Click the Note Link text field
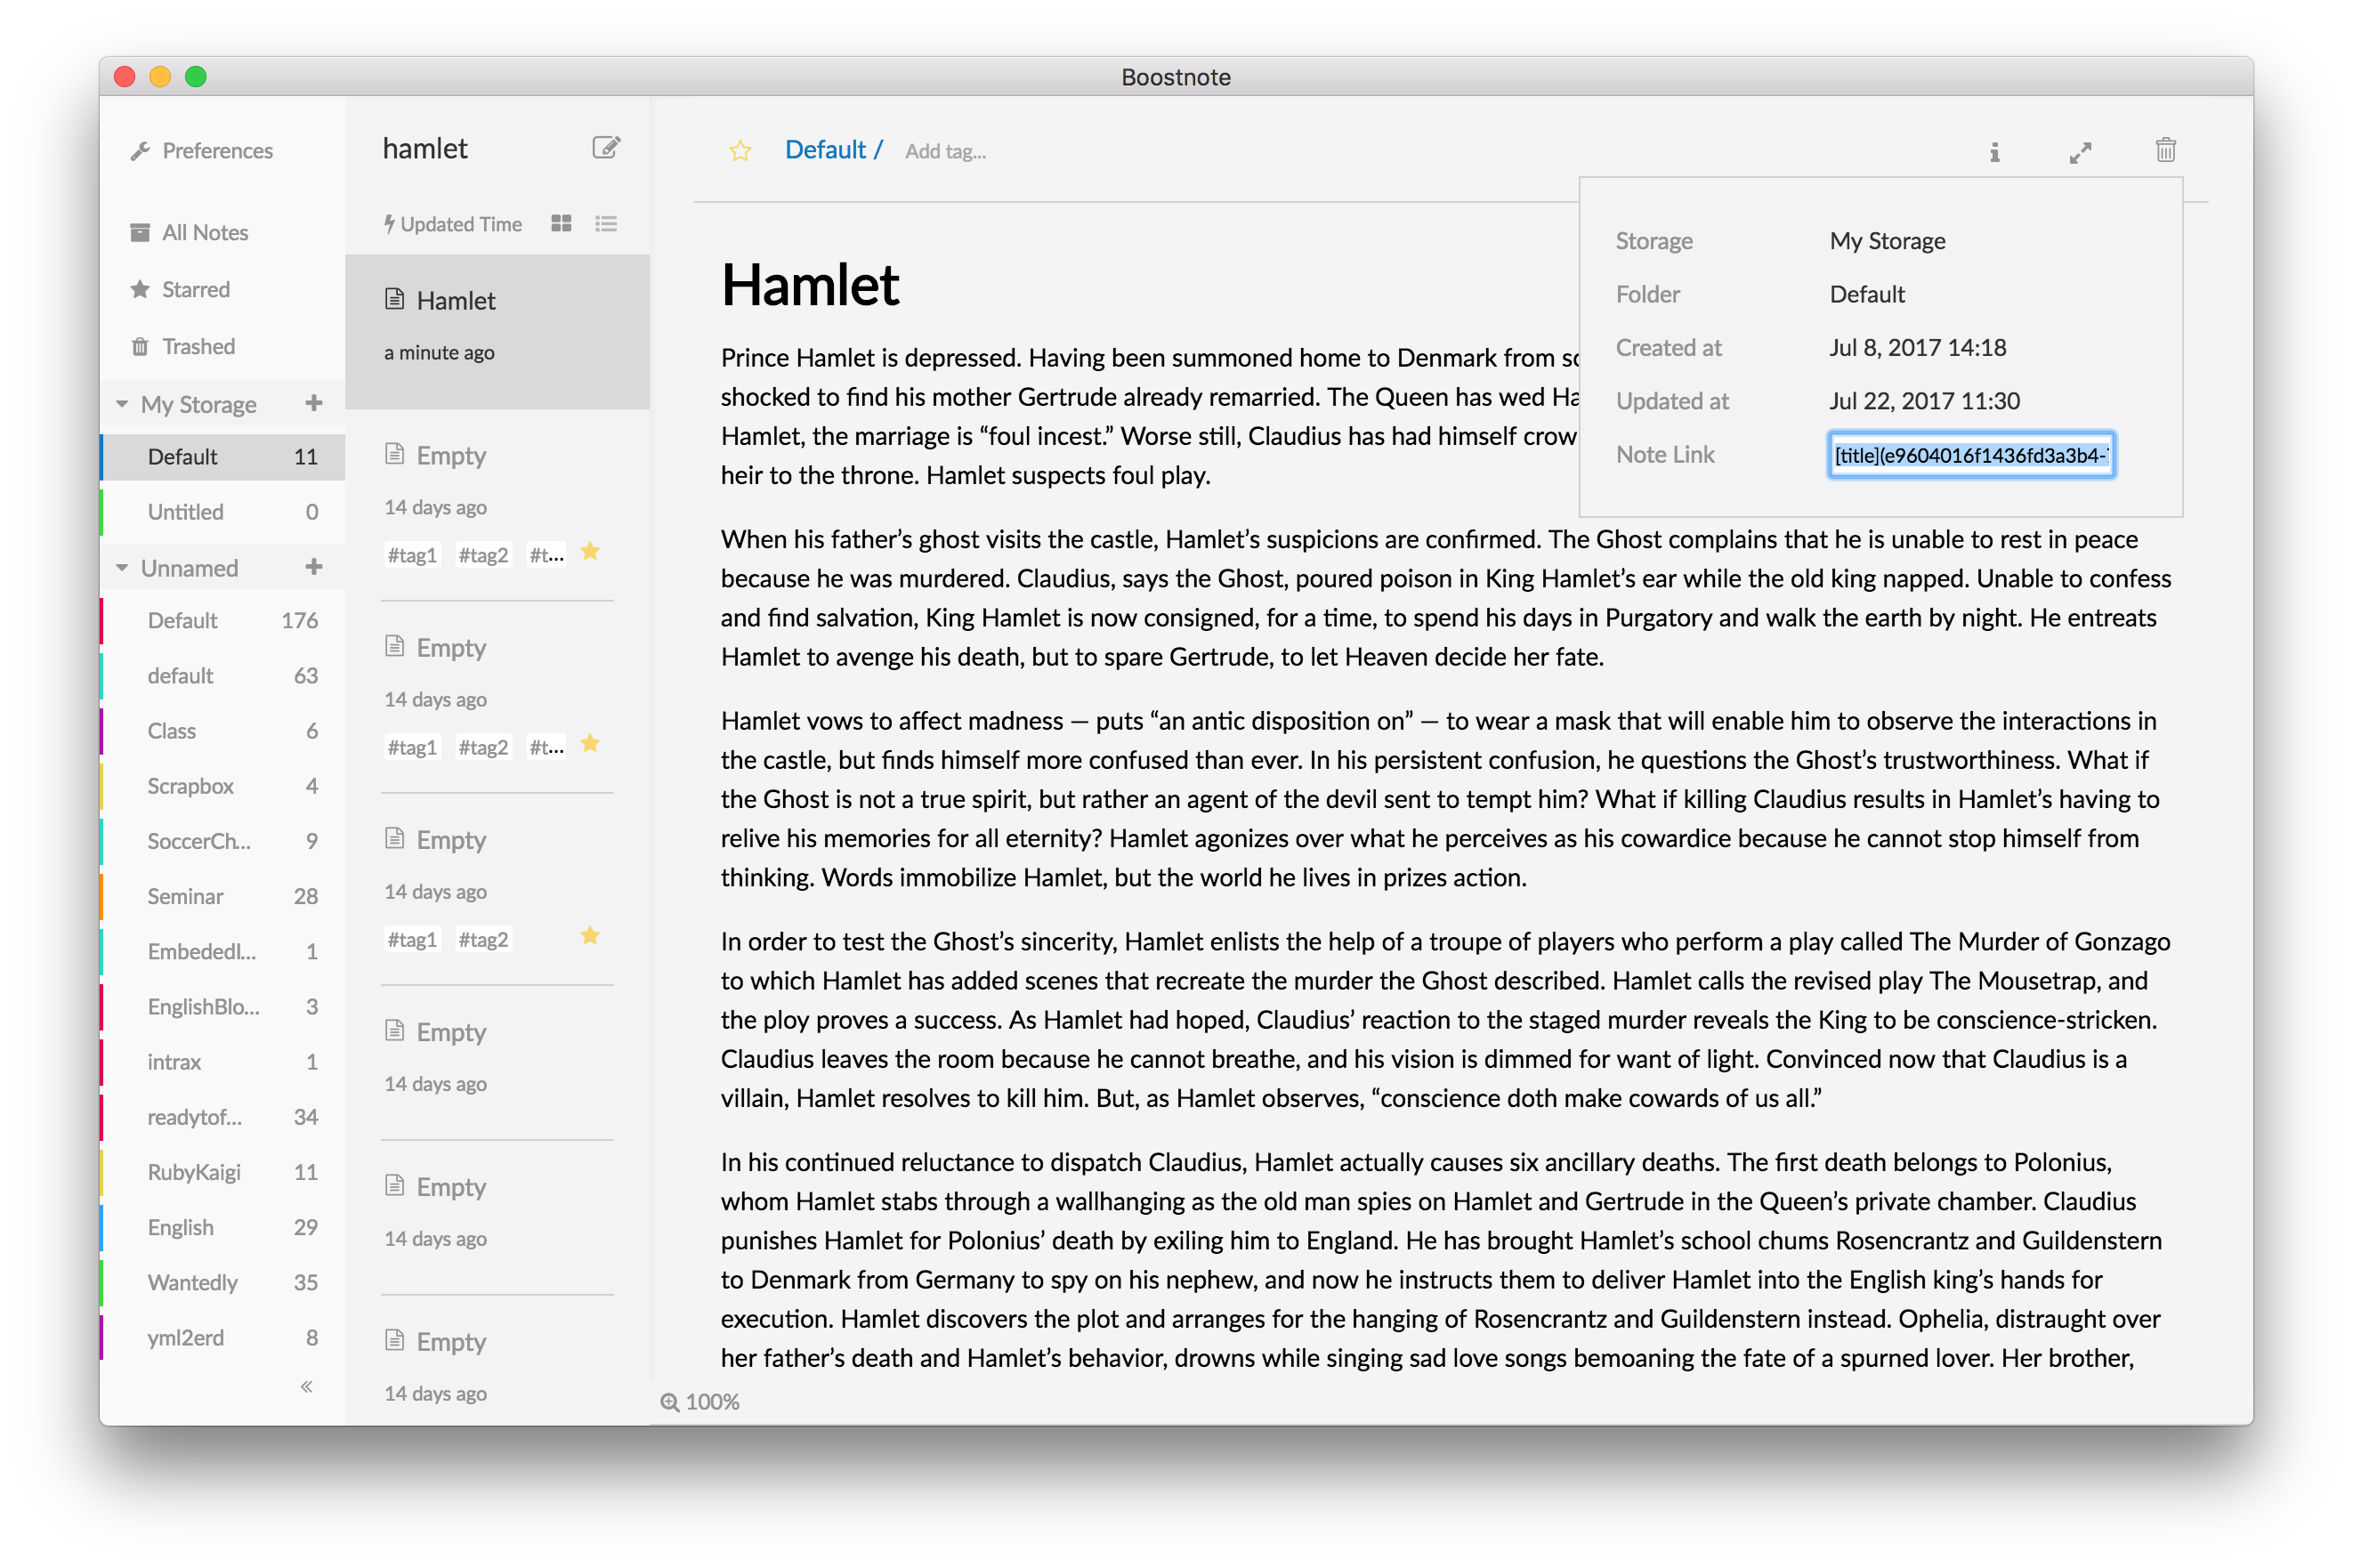This screenshot has width=2353, height=1568. [1970, 455]
